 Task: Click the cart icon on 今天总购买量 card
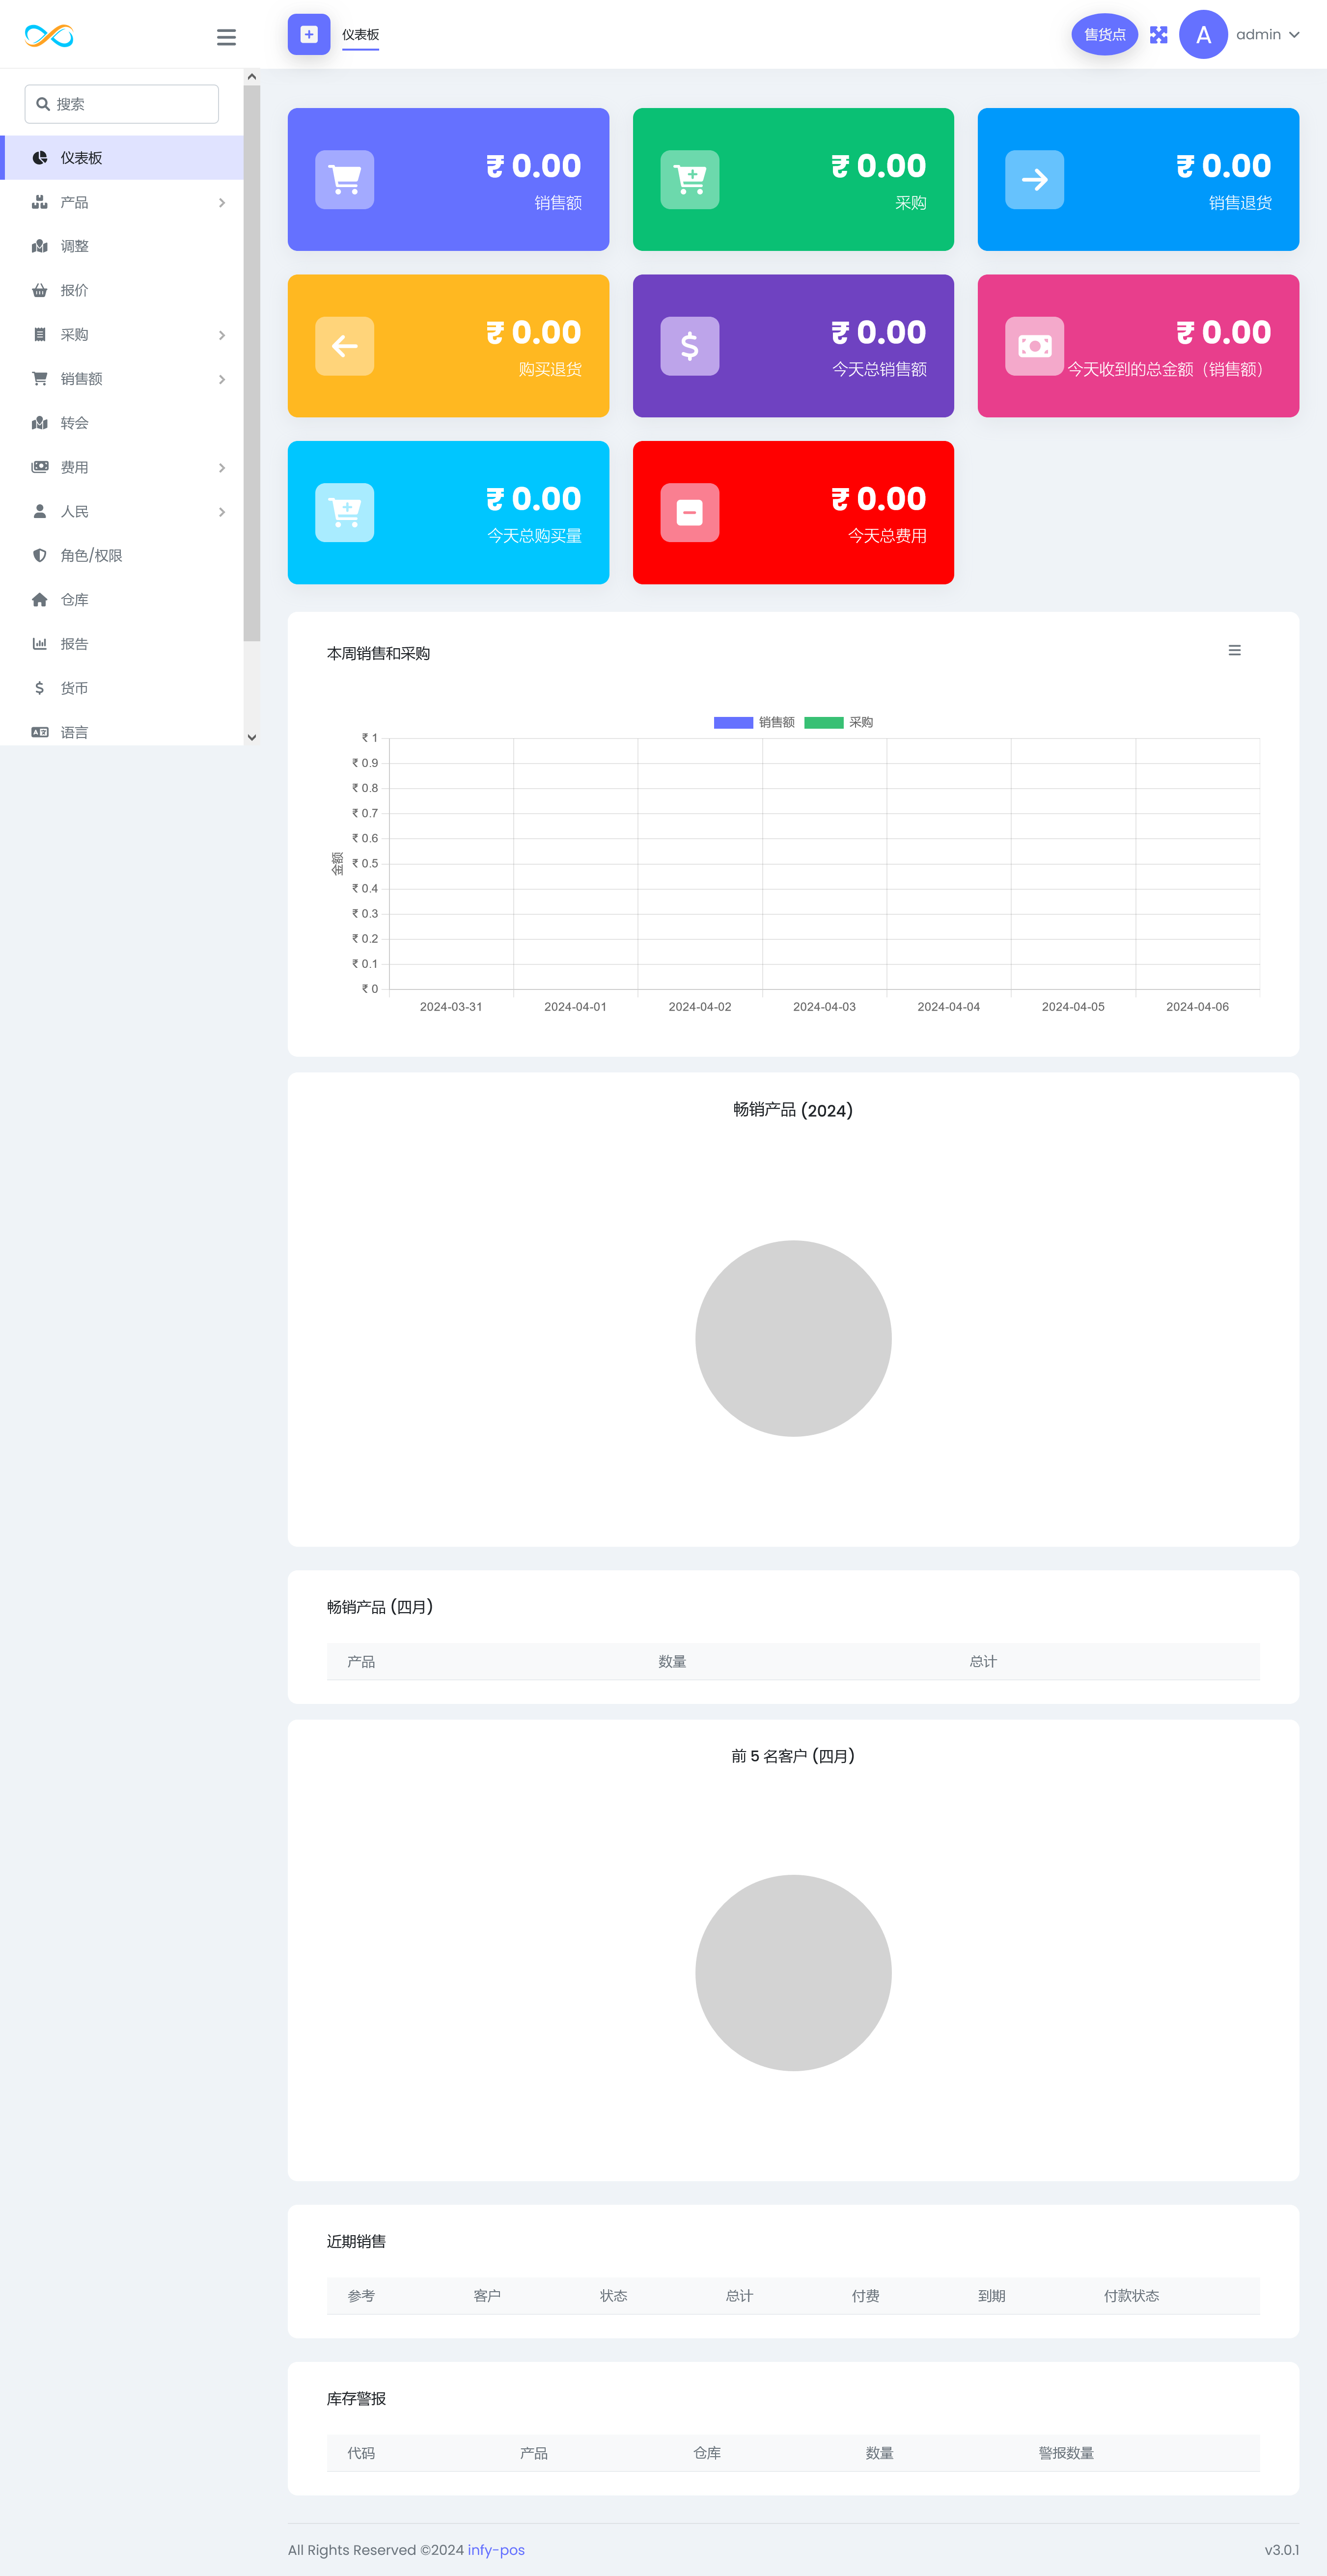345,513
